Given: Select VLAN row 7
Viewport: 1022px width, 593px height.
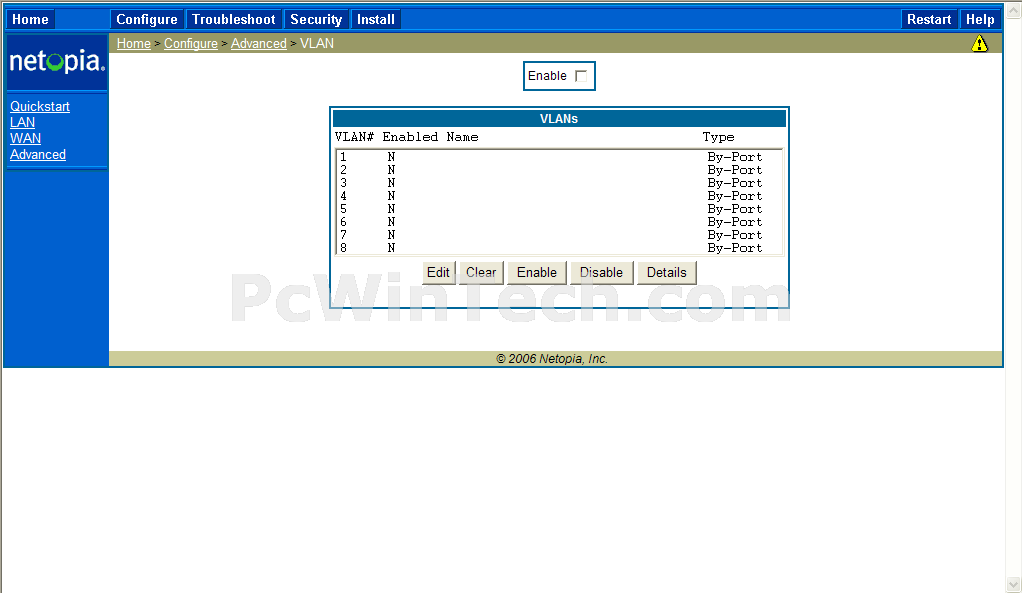Looking at the screenshot, I should 559,235.
